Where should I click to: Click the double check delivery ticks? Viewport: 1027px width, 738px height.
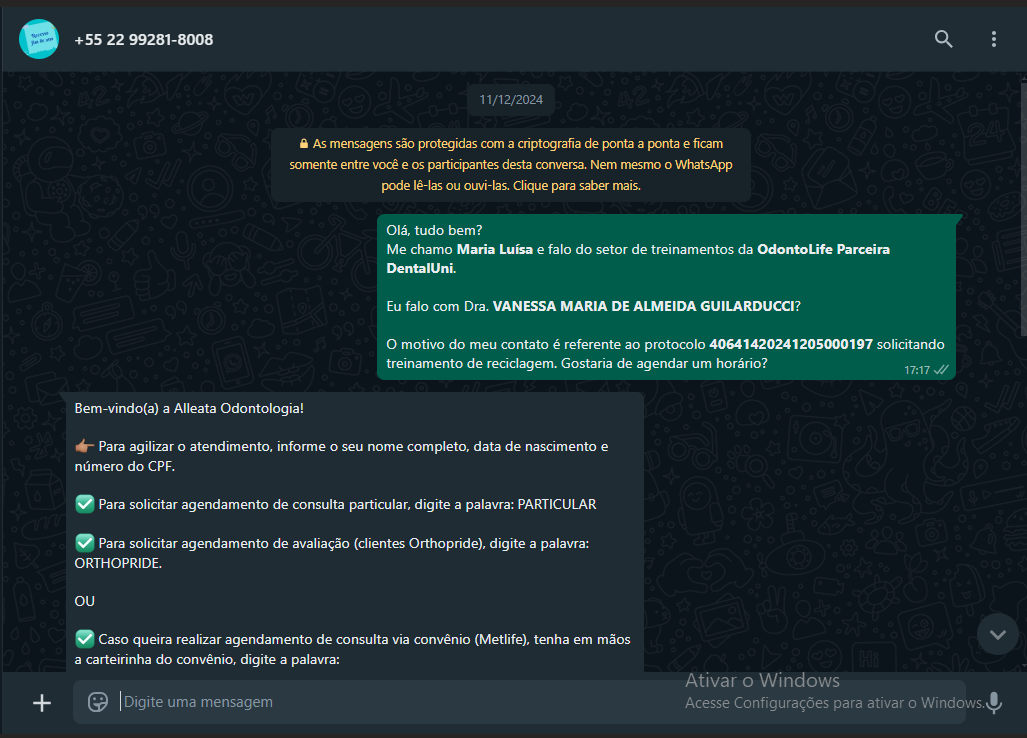[x=941, y=370]
